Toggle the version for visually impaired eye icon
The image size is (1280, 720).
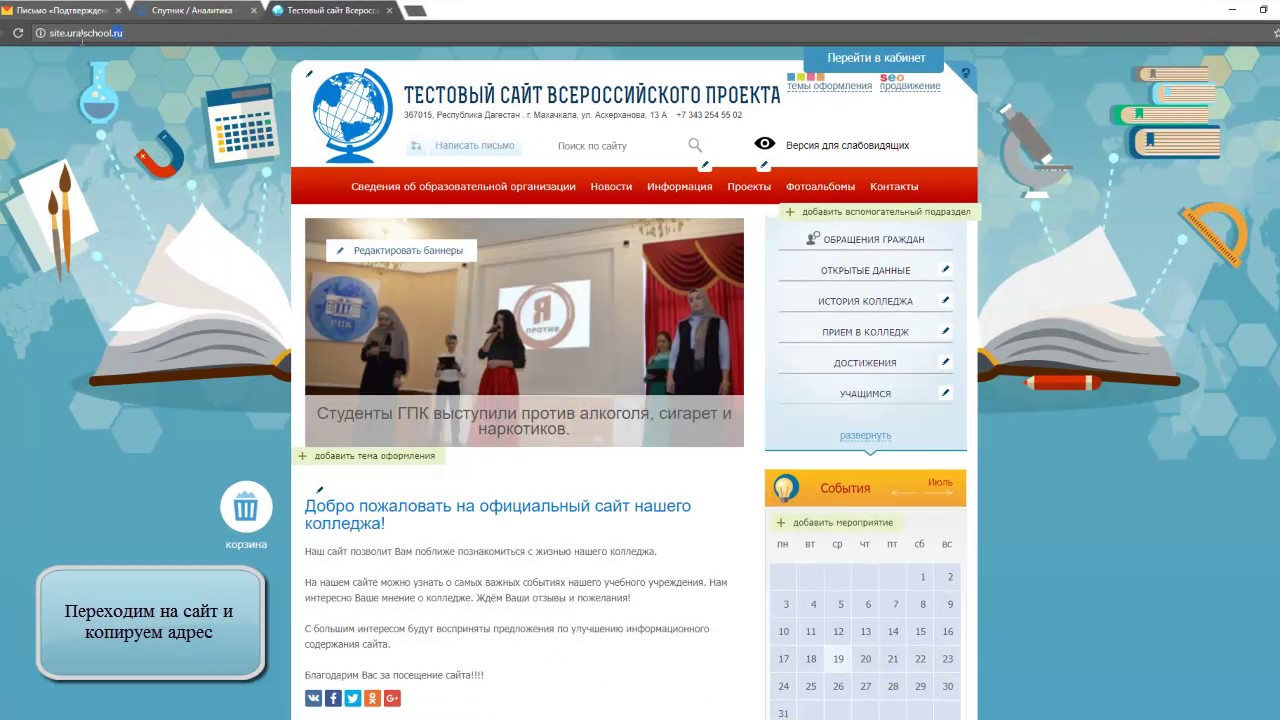click(765, 144)
